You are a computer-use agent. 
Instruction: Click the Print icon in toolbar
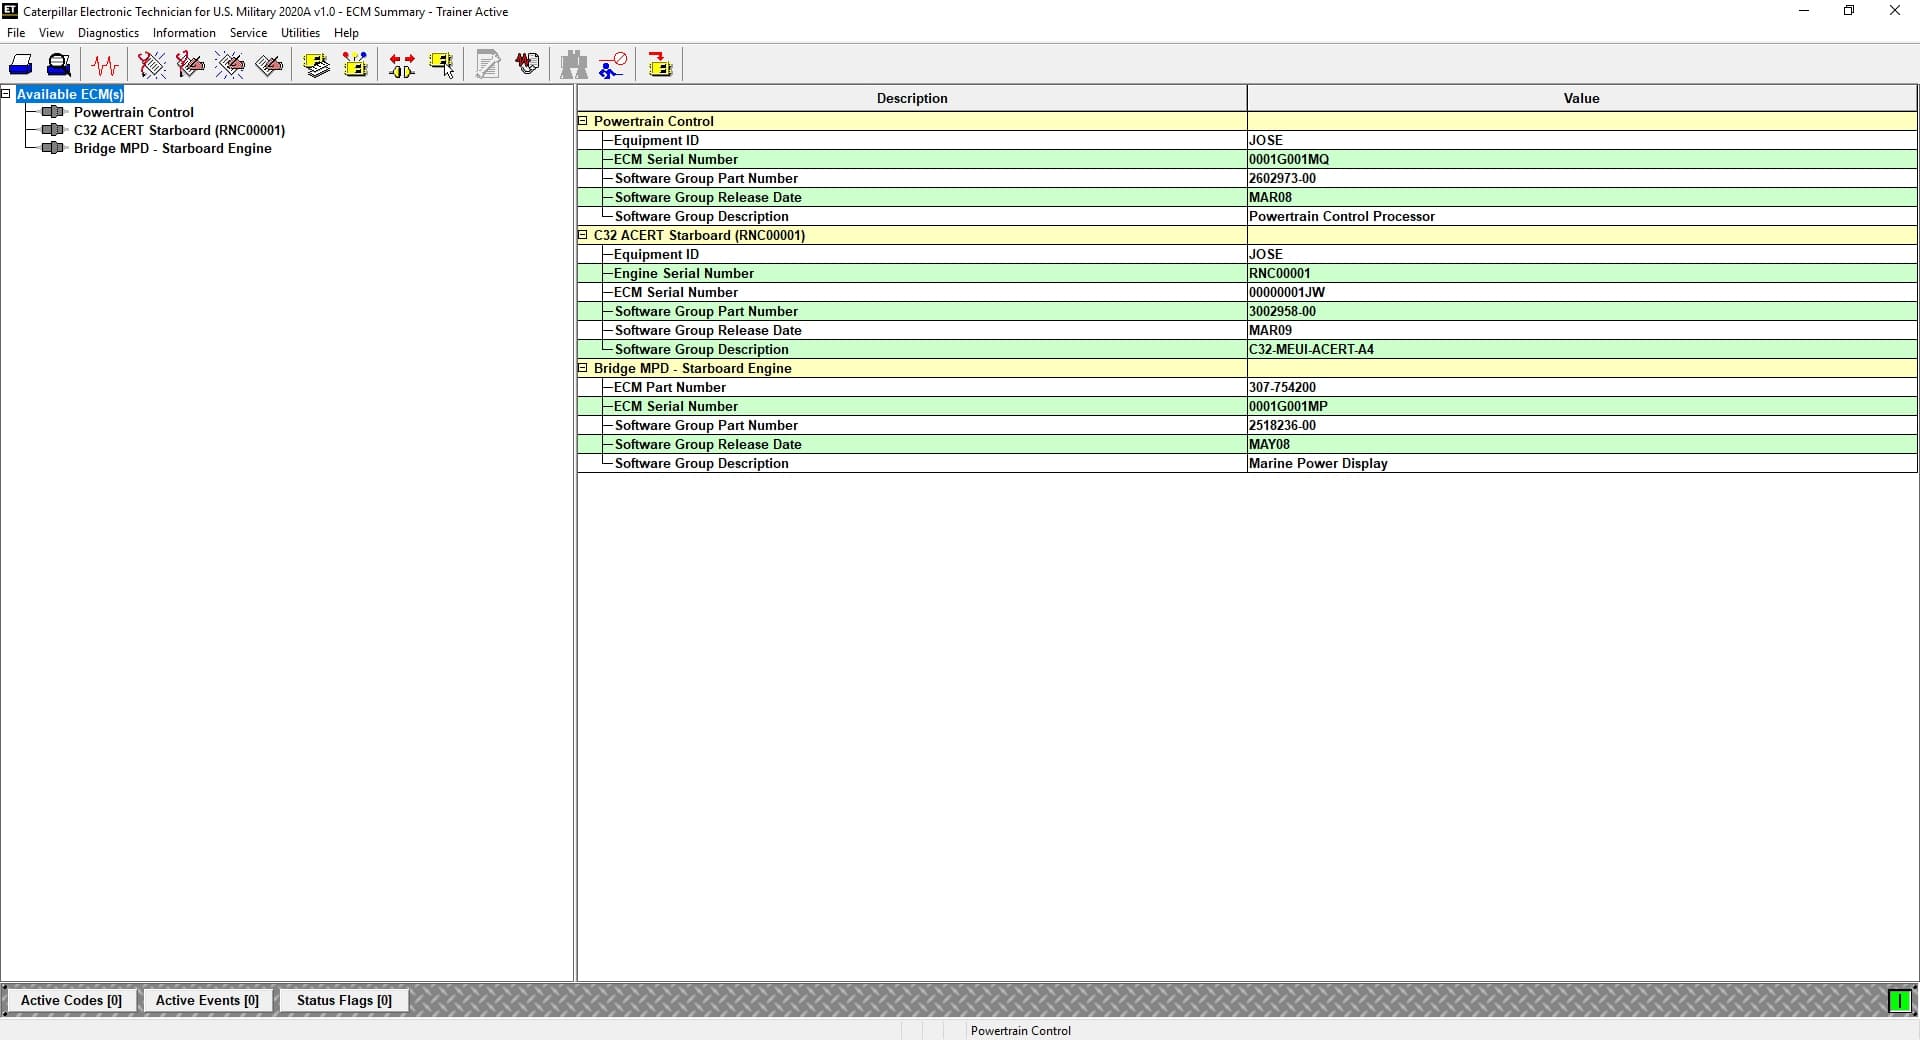(x=21, y=66)
